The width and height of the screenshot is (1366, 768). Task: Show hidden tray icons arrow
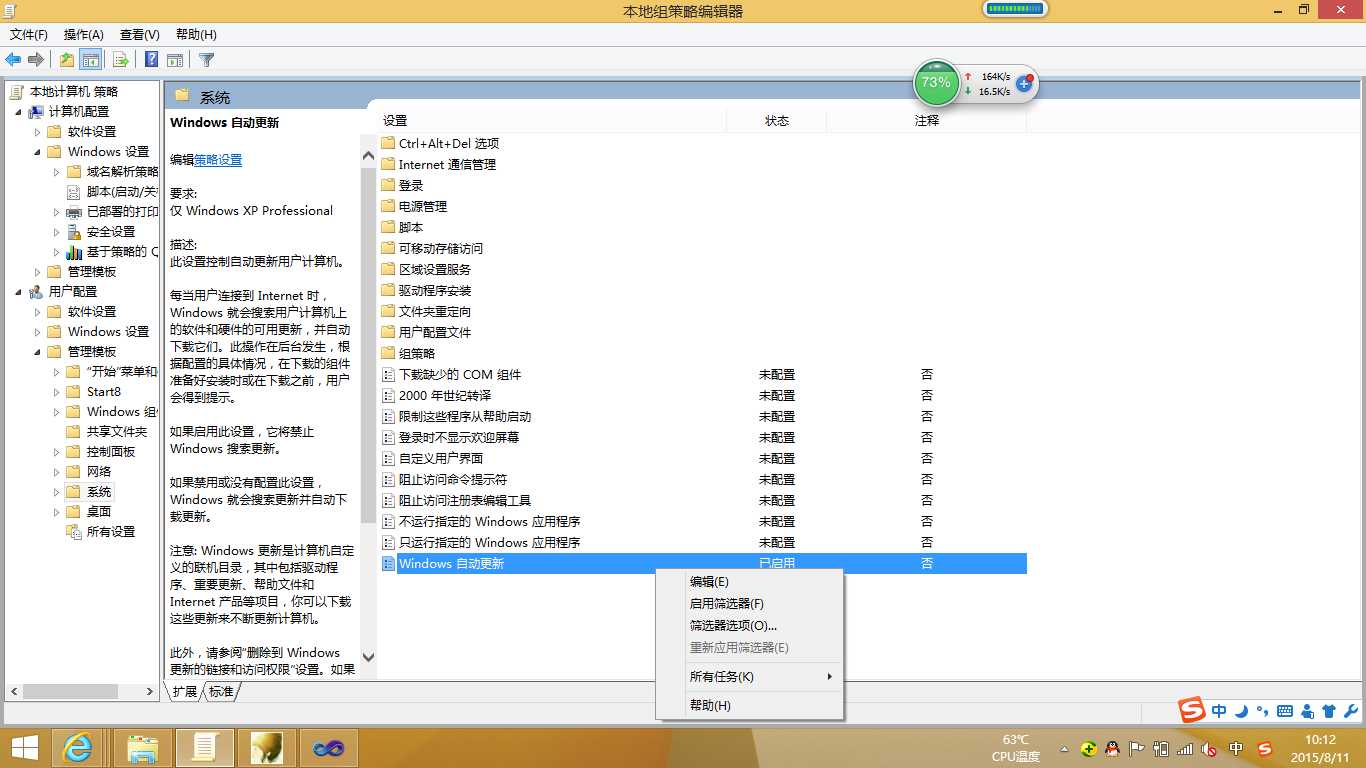(1064, 748)
